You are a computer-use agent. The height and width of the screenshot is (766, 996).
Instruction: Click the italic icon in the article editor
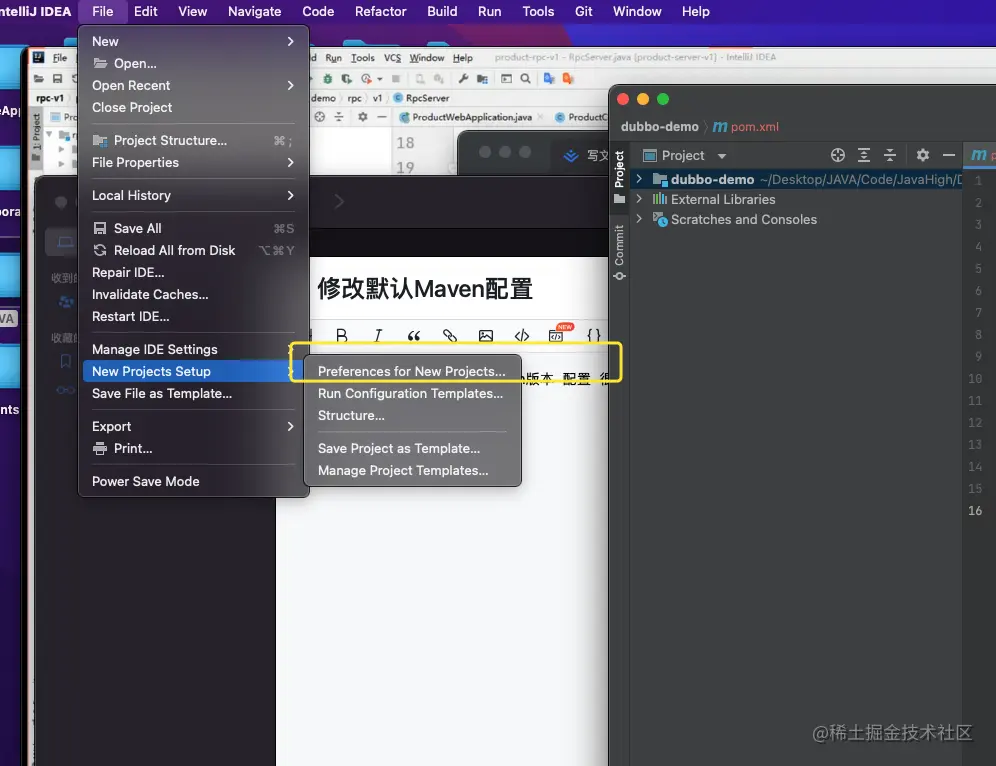coord(378,335)
